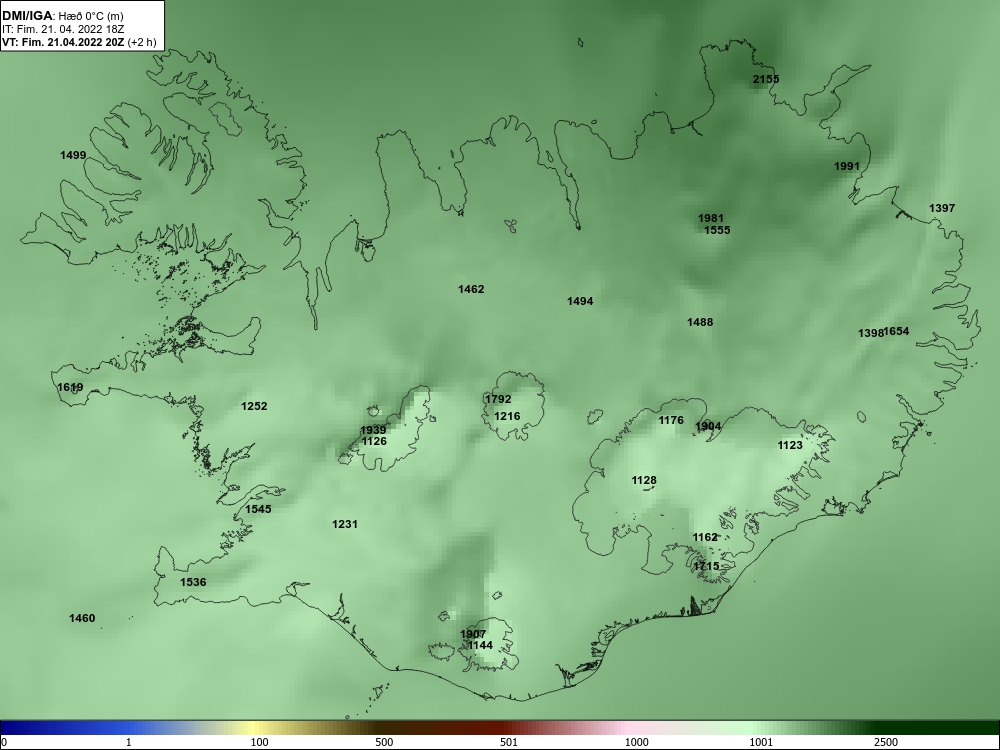Select the 1216 value on Hofsjökull
1000x750 pixels.
(507, 416)
